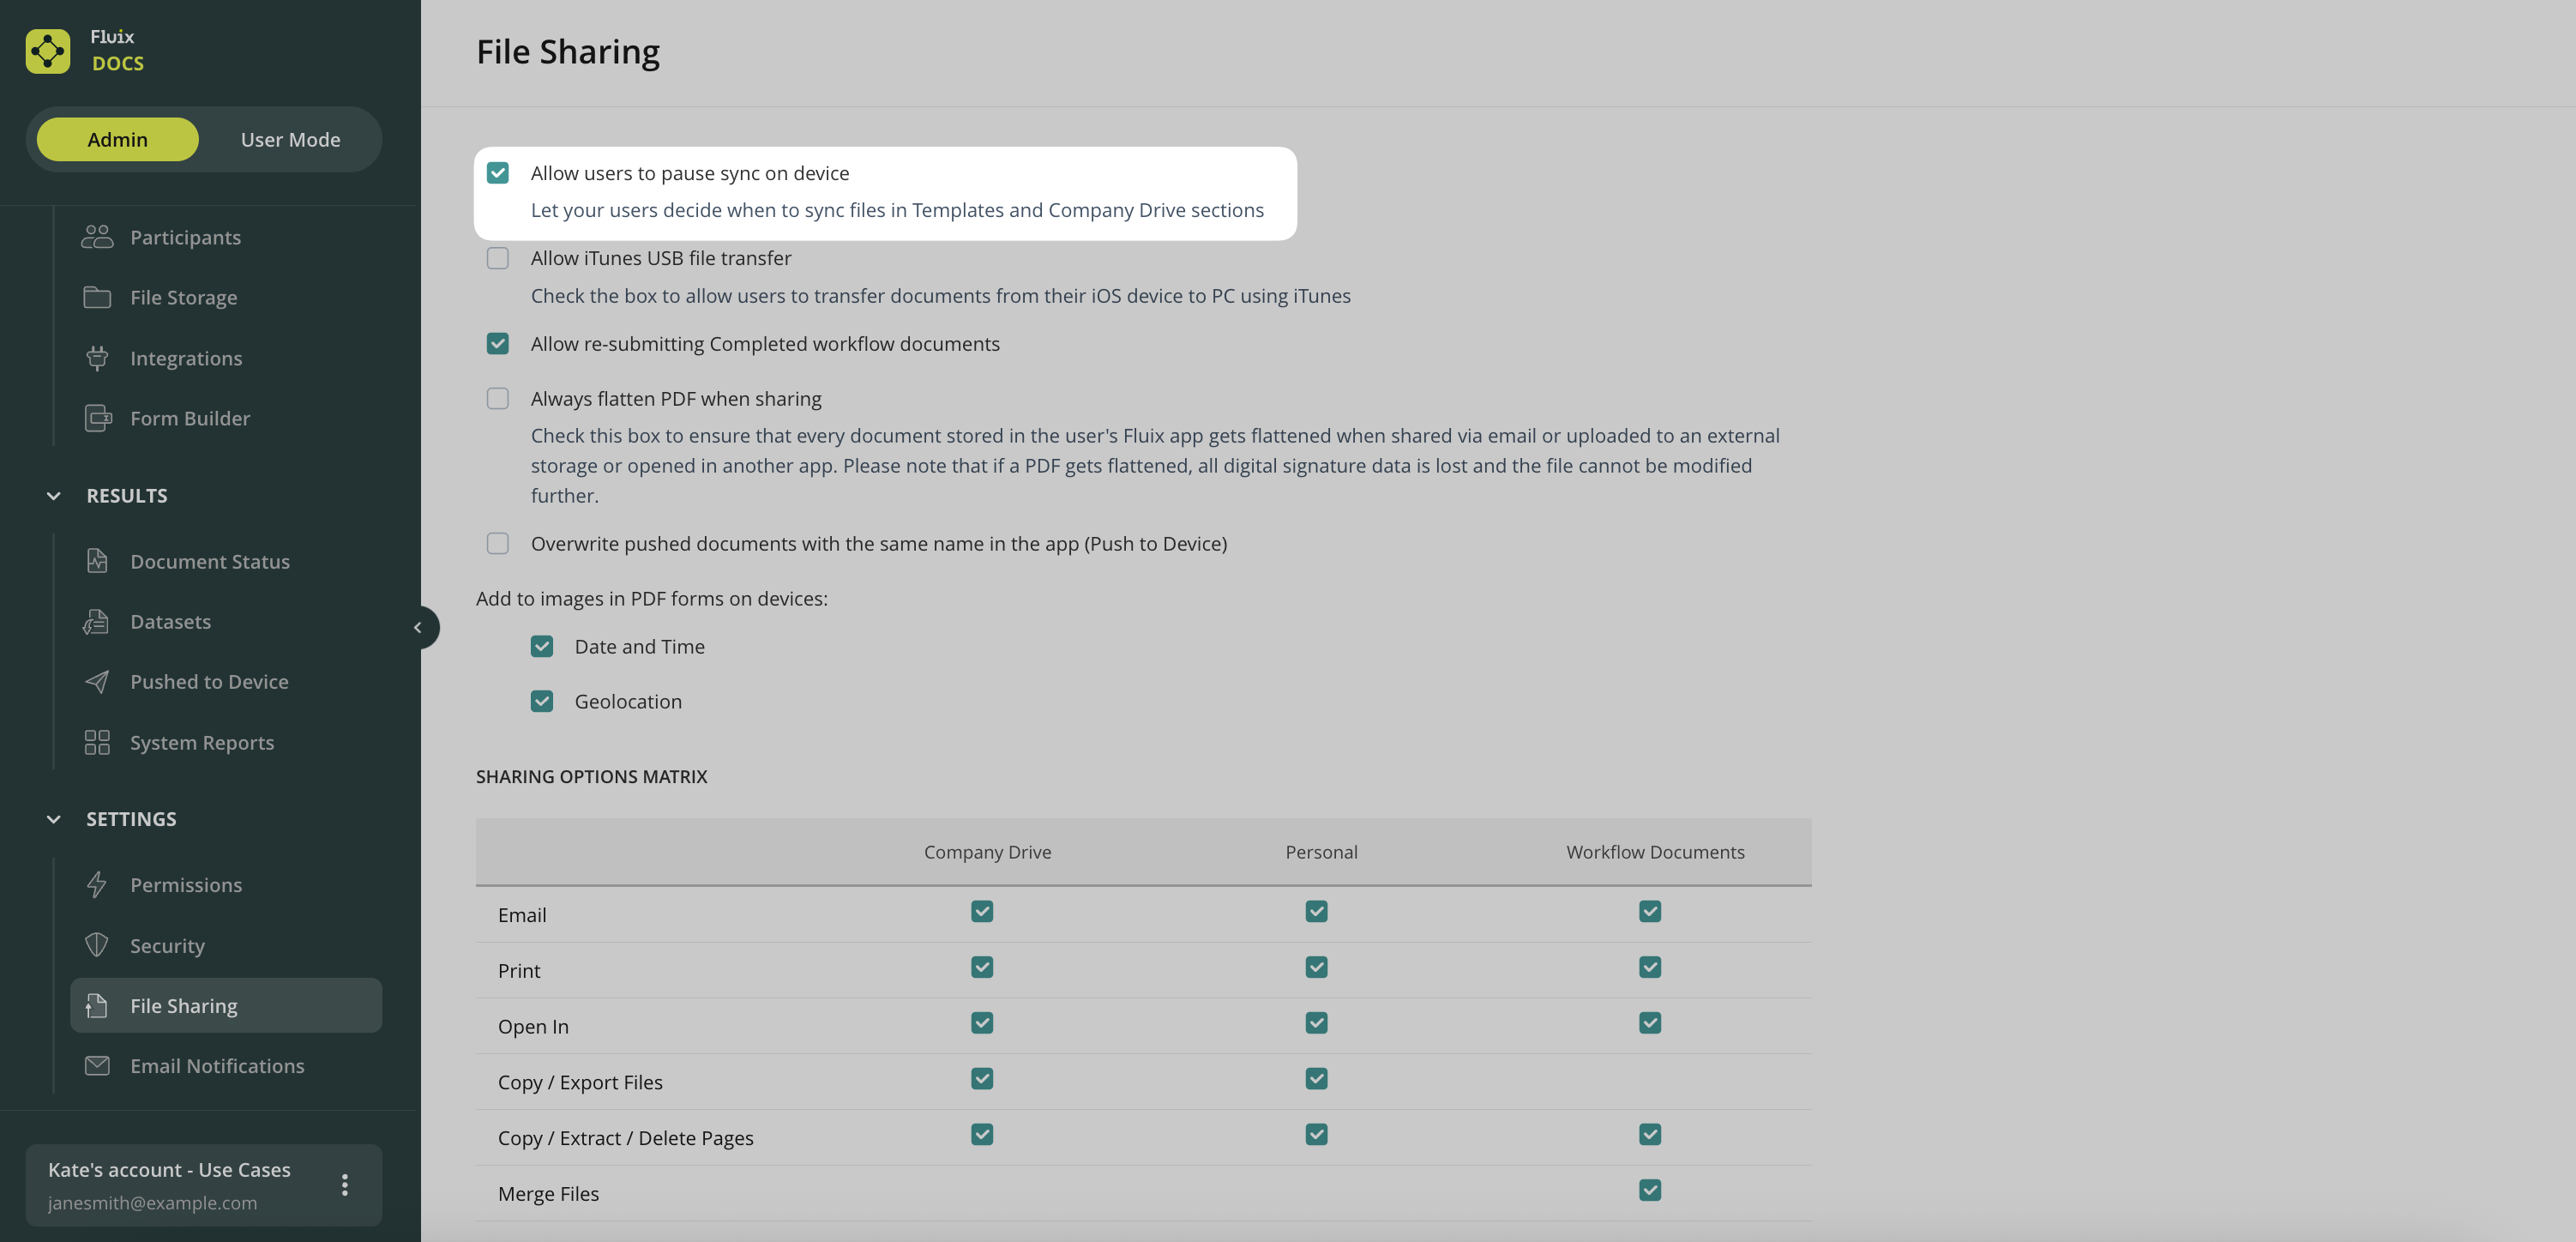Click the Pushed to Device paper plane icon
This screenshot has height=1242, width=2576.
97,682
